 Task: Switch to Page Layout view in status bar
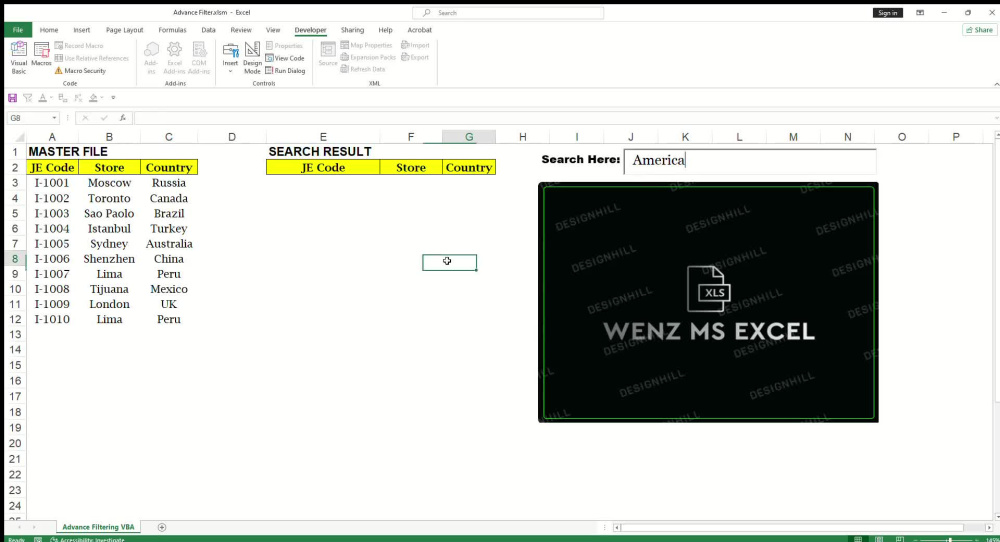[x=879, y=539]
